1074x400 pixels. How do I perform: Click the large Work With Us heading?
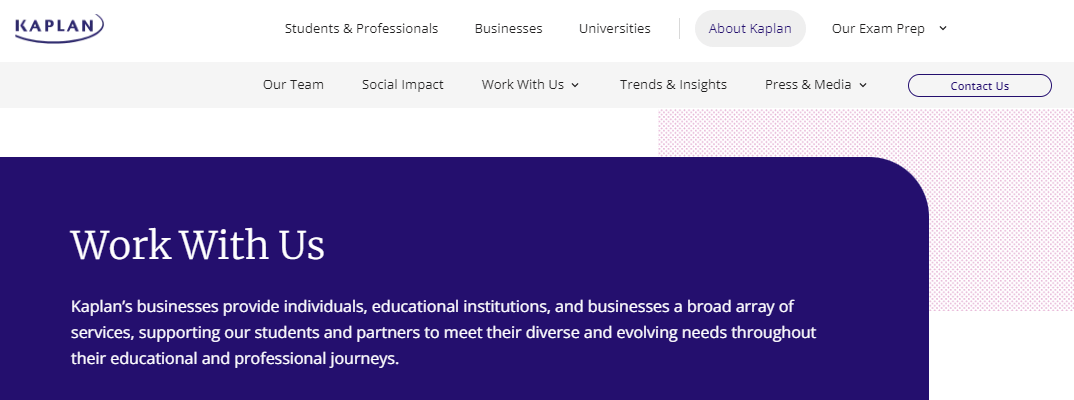(x=197, y=245)
